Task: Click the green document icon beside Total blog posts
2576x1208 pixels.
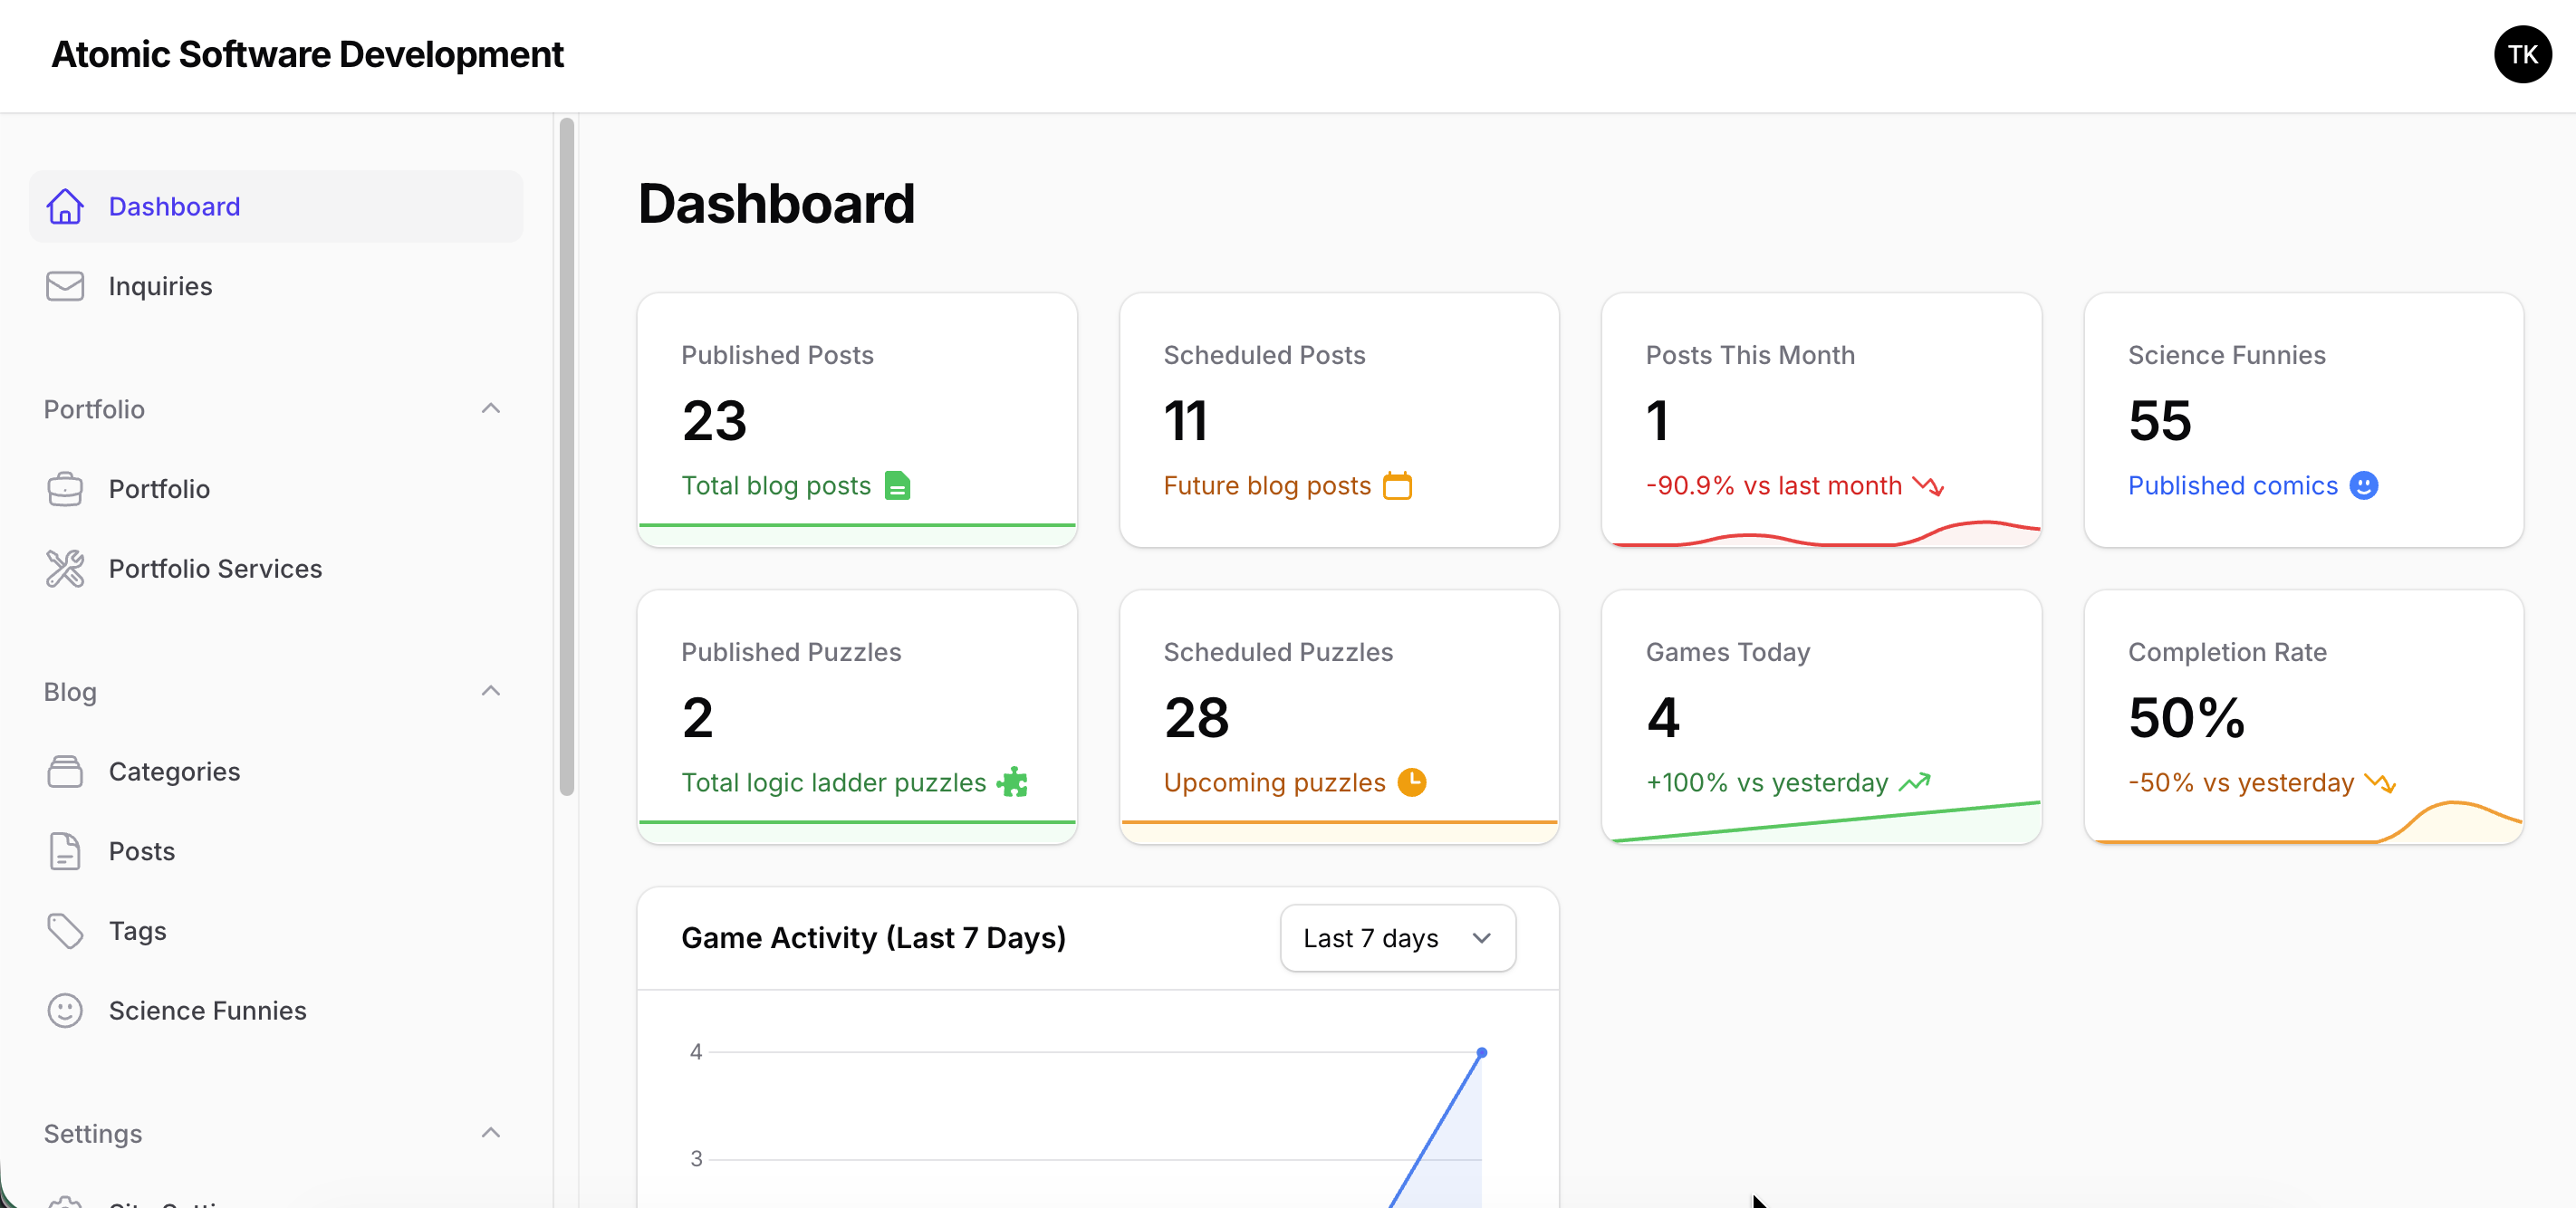Action: pyautogui.click(x=898, y=486)
